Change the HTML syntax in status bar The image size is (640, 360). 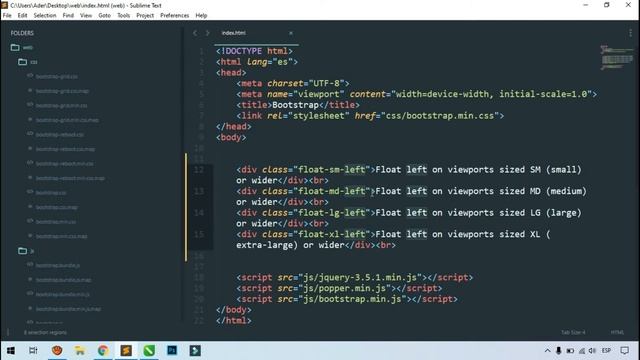tap(617, 332)
